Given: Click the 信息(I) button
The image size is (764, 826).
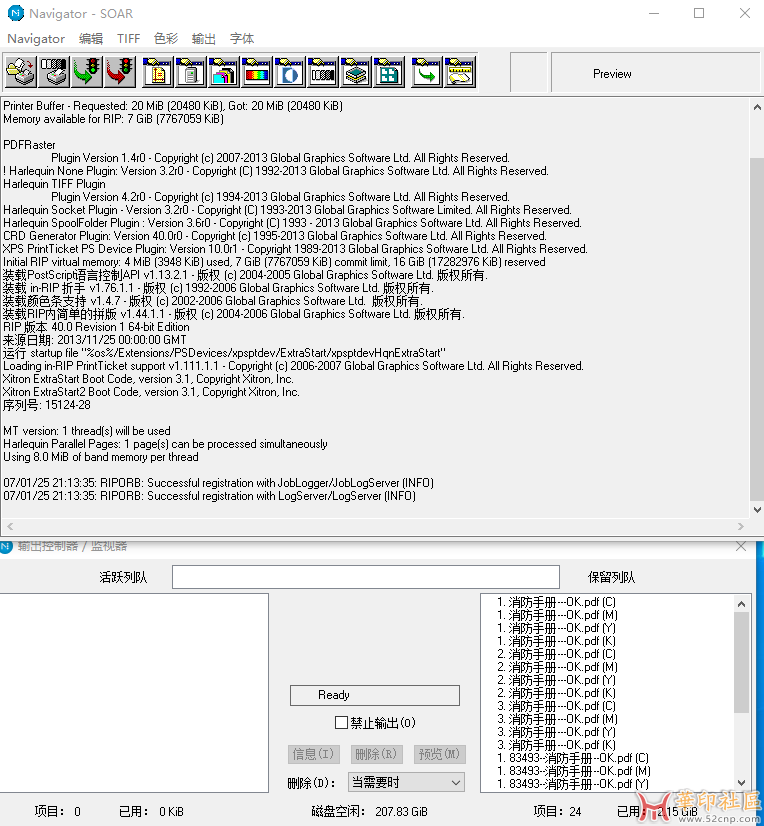Looking at the screenshot, I should click(314, 754).
